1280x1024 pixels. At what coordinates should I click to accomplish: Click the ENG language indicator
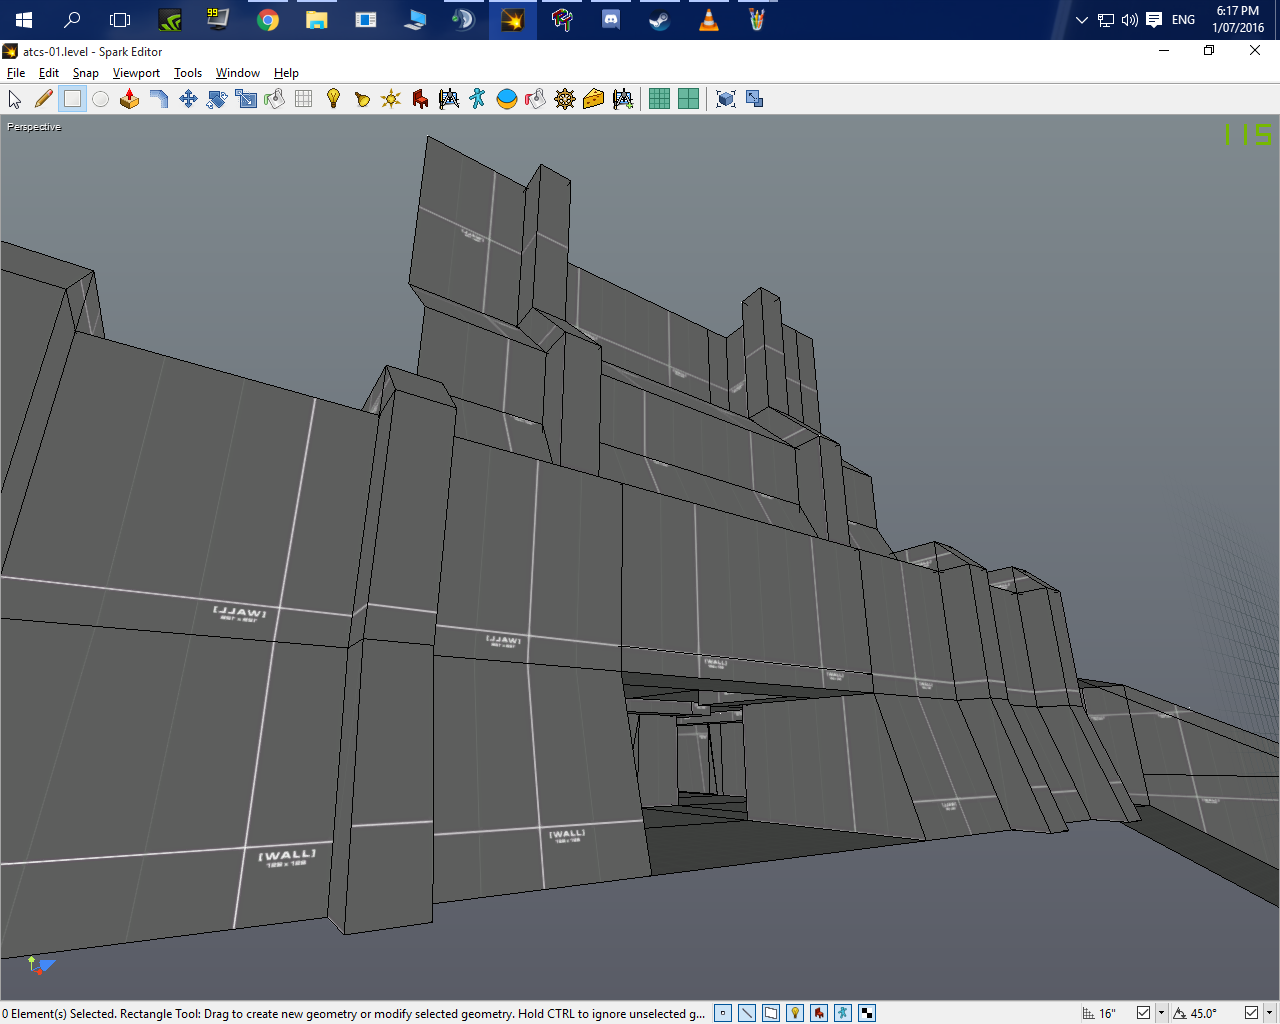coord(1183,20)
